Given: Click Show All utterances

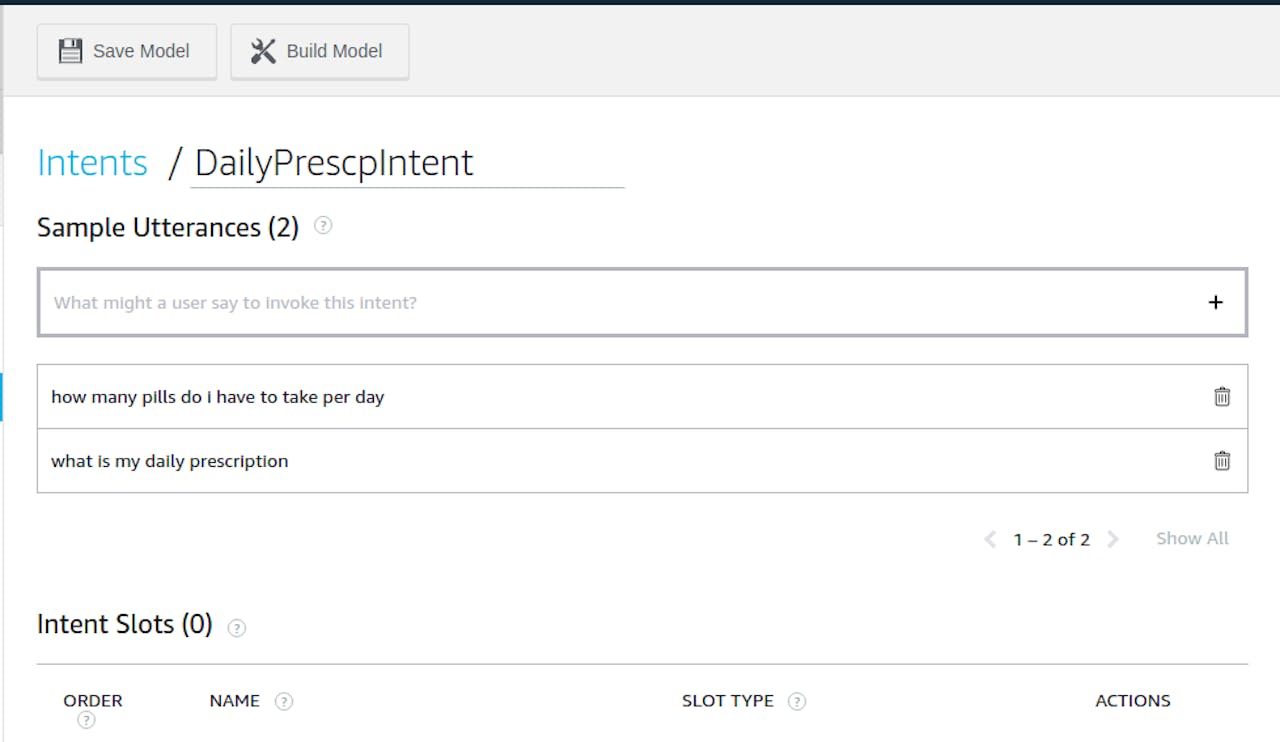Looking at the screenshot, I should point(1192,538).
